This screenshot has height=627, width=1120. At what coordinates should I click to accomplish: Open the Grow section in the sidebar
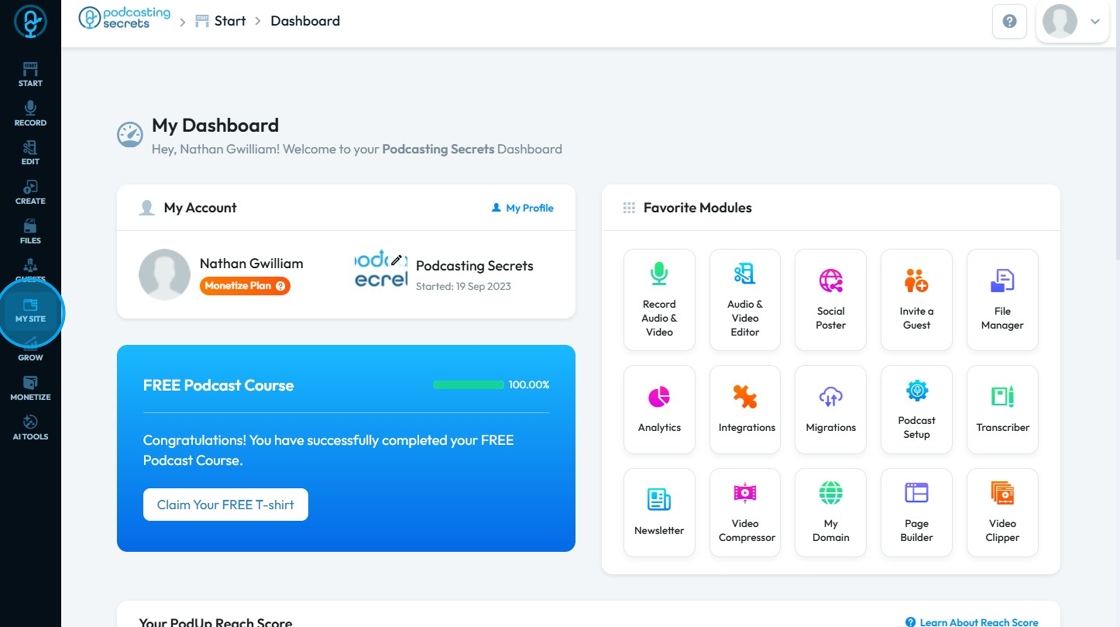coord(30,349)
